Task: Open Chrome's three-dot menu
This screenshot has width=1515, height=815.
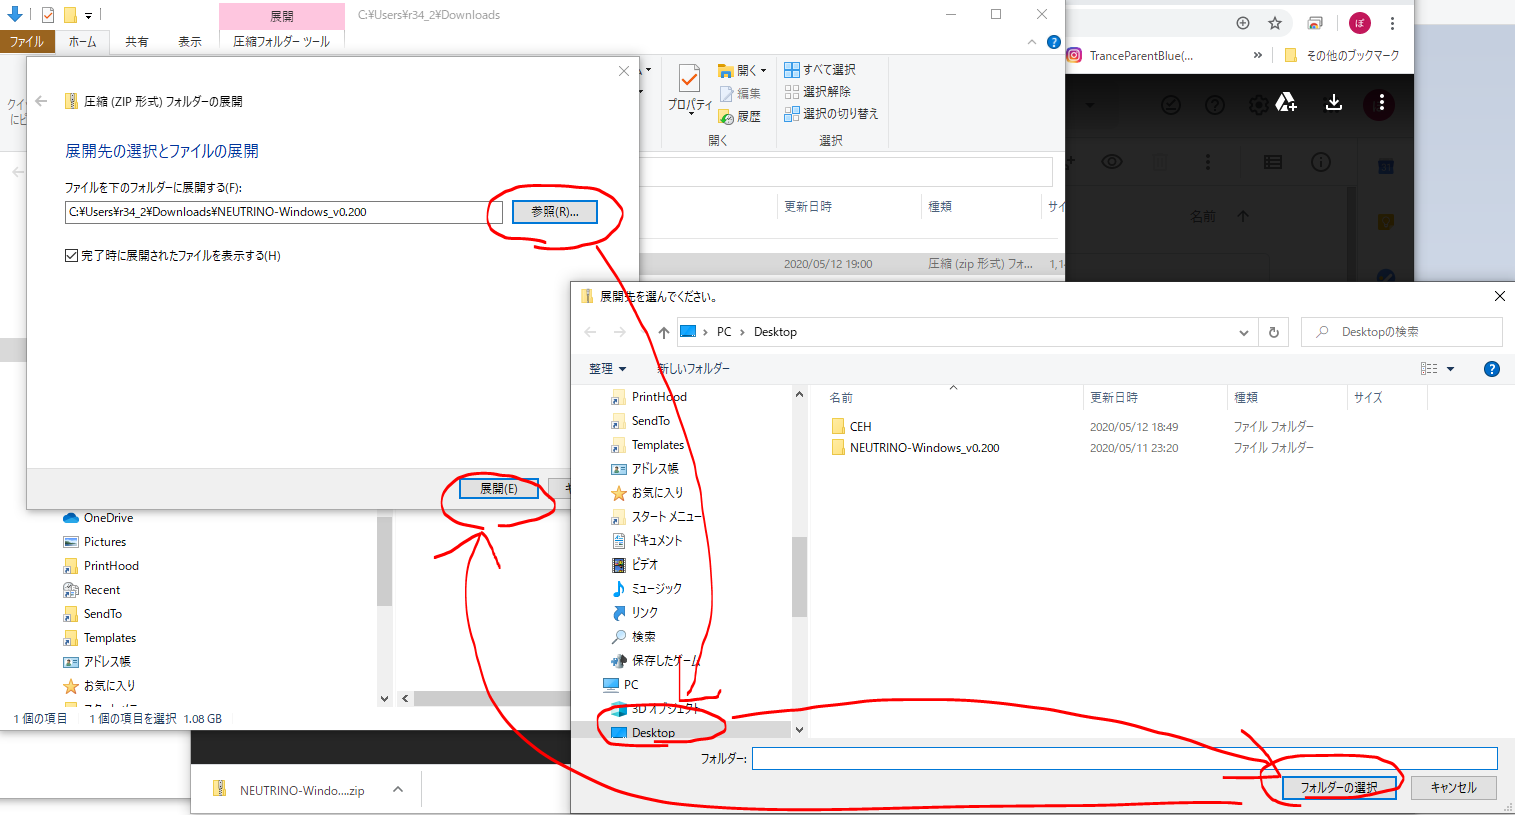Action: pyautogui.click(x=1392, y=23)
